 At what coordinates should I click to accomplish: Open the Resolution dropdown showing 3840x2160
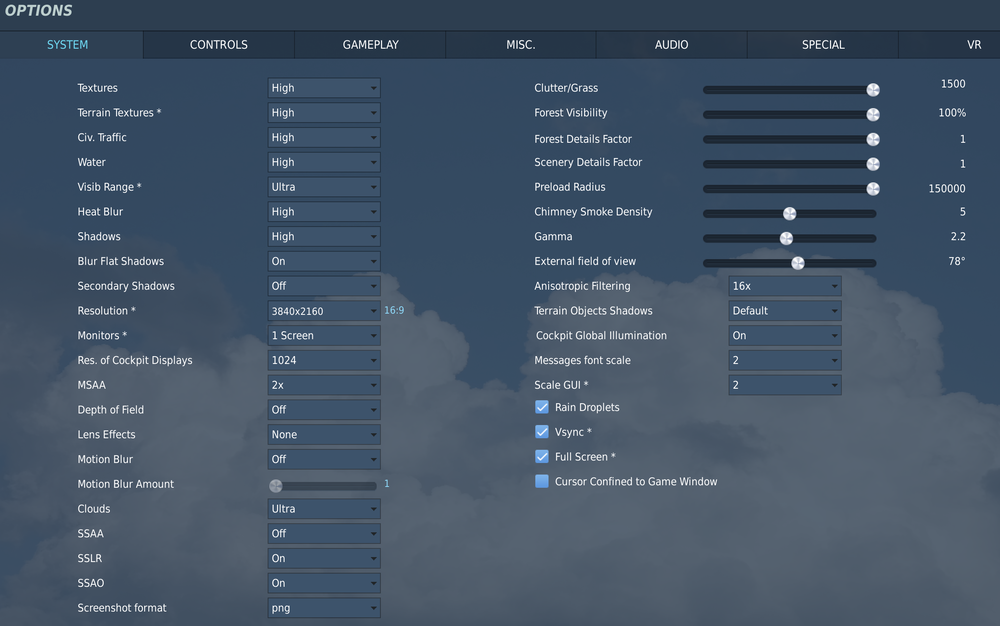(324, 311)
